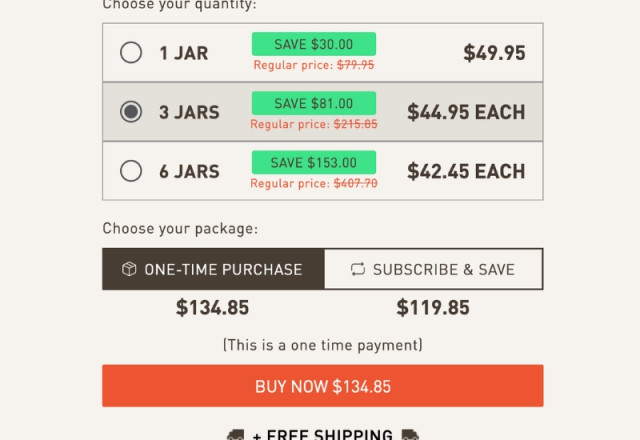Click the box icon on One-Time Purchase

point(129,269)
